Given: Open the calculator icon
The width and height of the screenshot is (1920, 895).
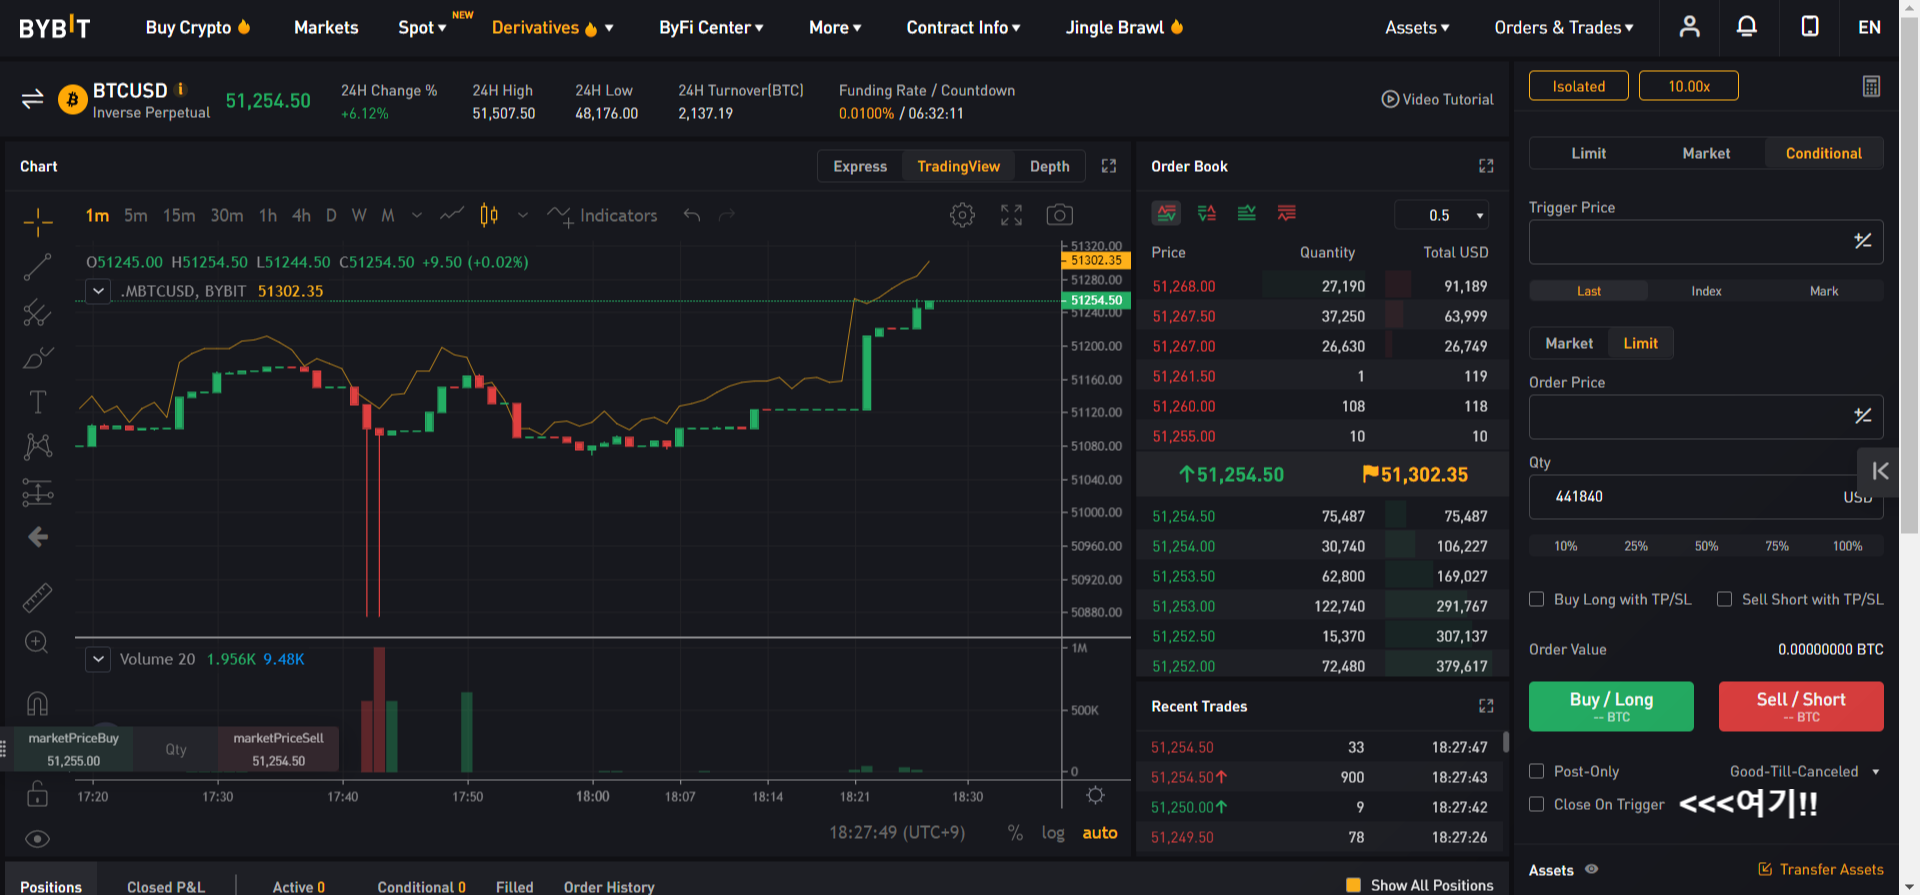Looking at the screenshot, I should pos(1871,86).
